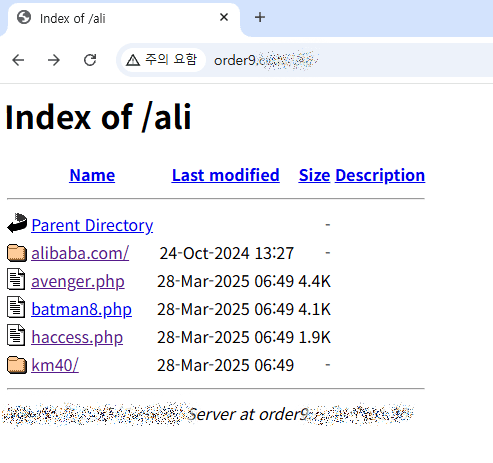The height and width of the screenshot is (463, 493).
Task: Click the avenger.php file icon
Action: 16,279
